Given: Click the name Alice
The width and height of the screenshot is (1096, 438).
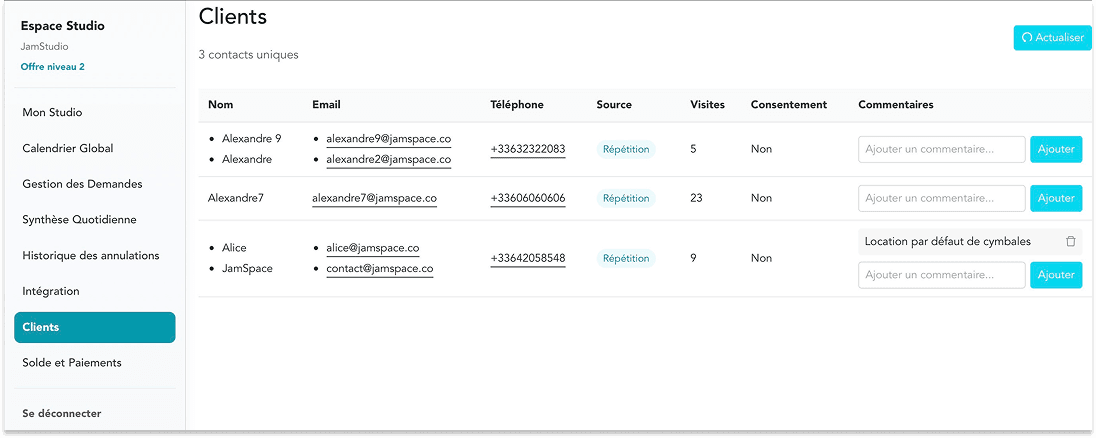Looking at the screenshot, I should 234,248.
